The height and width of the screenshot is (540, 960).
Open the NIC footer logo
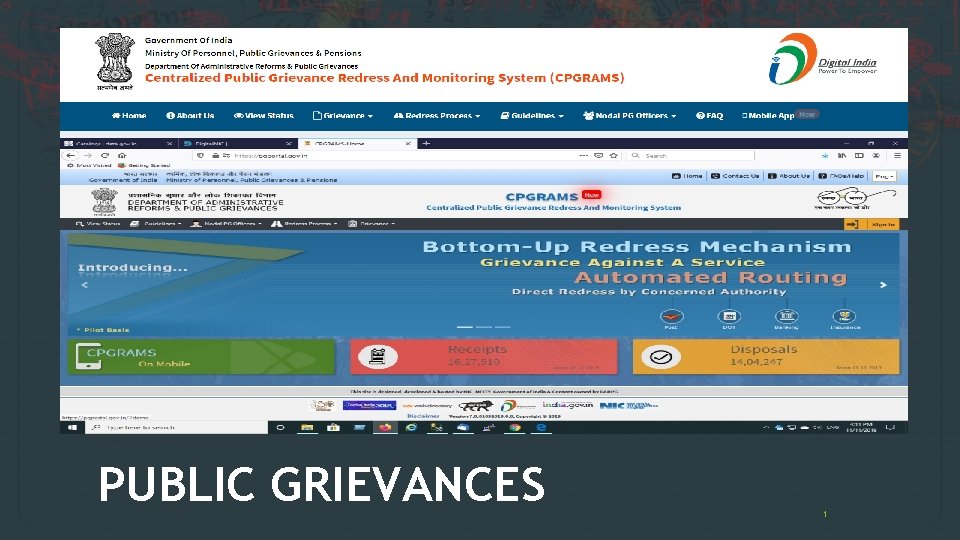(629, 405)
